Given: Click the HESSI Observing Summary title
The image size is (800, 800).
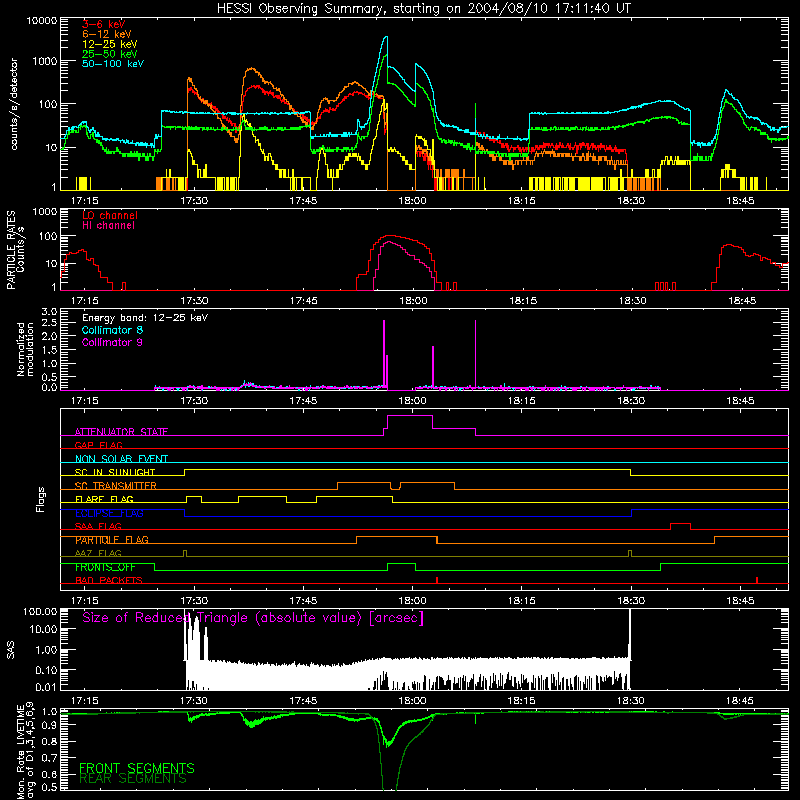Looking at the screenshot, I should click(423, 9).
